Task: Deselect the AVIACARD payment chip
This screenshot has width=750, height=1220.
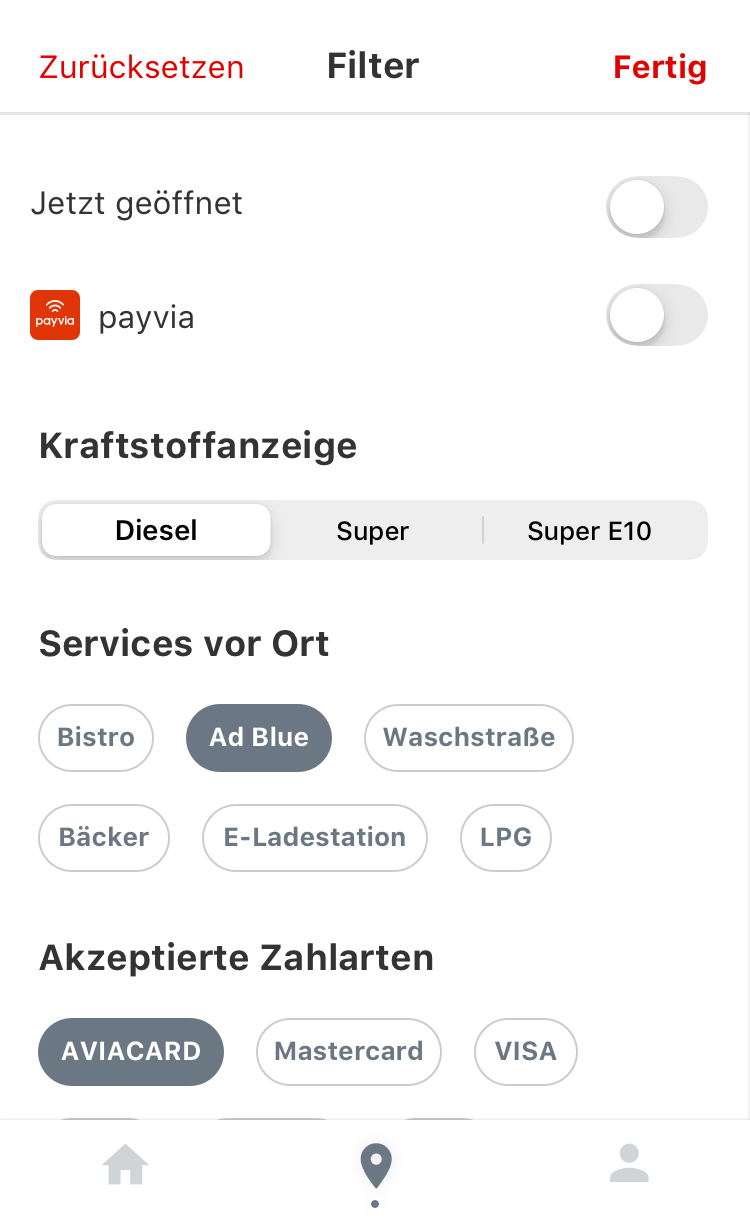Action: (x=131, y=1052)
